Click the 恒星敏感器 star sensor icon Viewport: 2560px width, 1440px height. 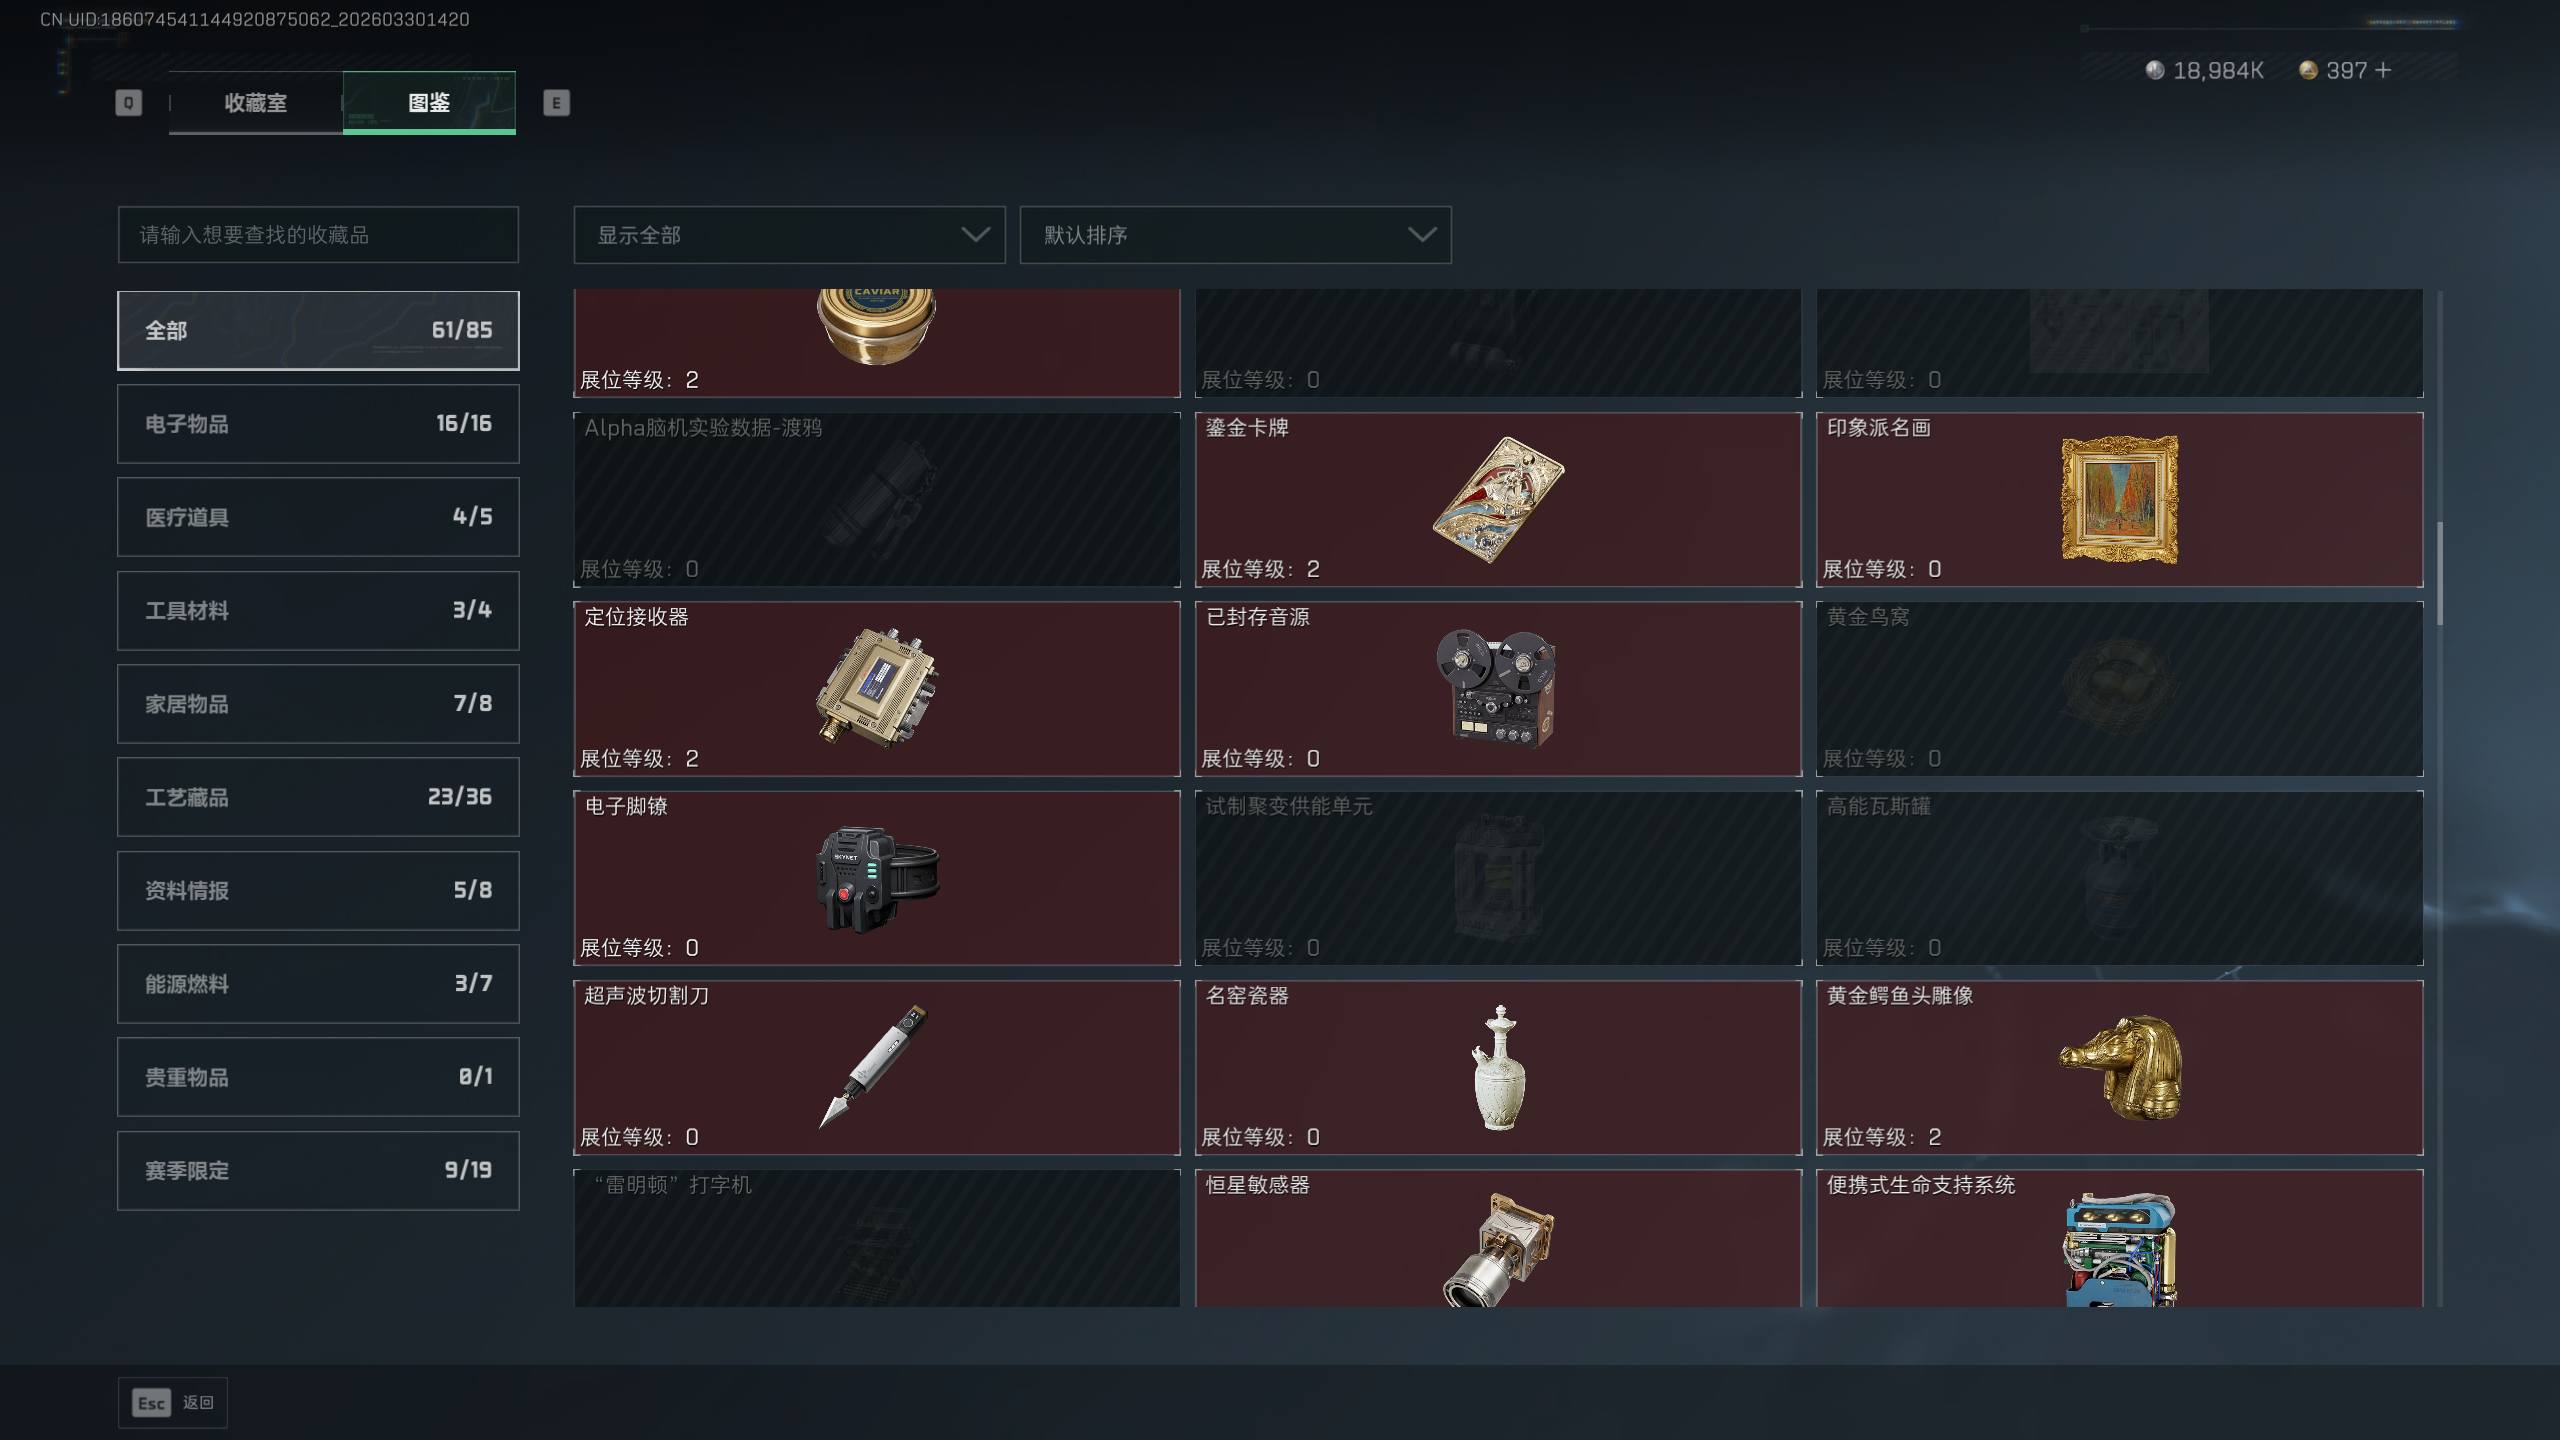click(1497, 1249)
